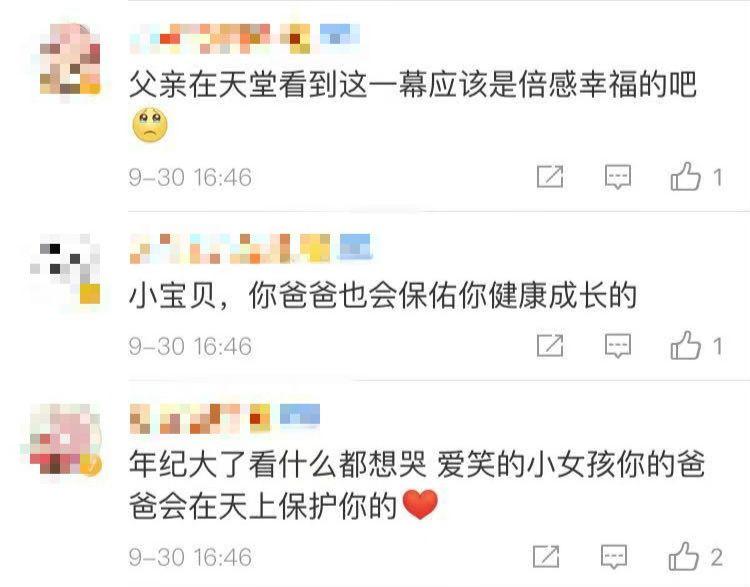Toggle thumbs-up on the comment with 2 likes

(683, 556)
